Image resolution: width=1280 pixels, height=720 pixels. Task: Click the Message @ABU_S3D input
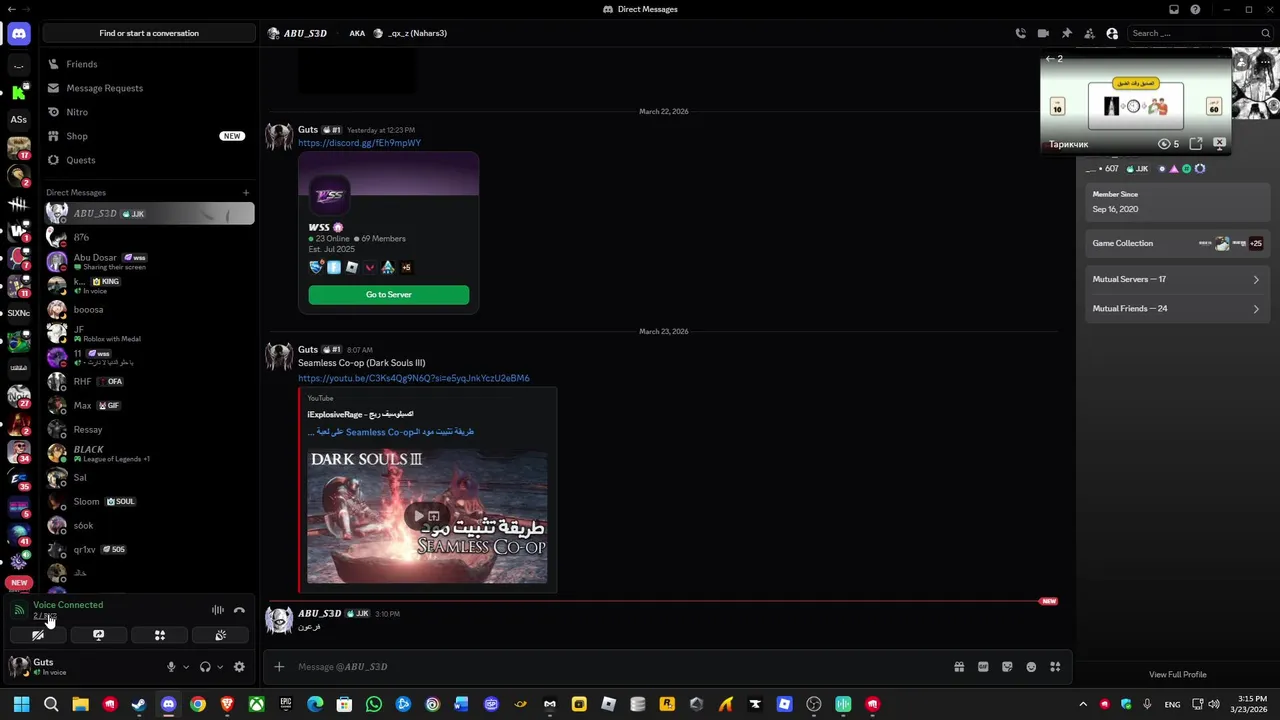point(620,667)
